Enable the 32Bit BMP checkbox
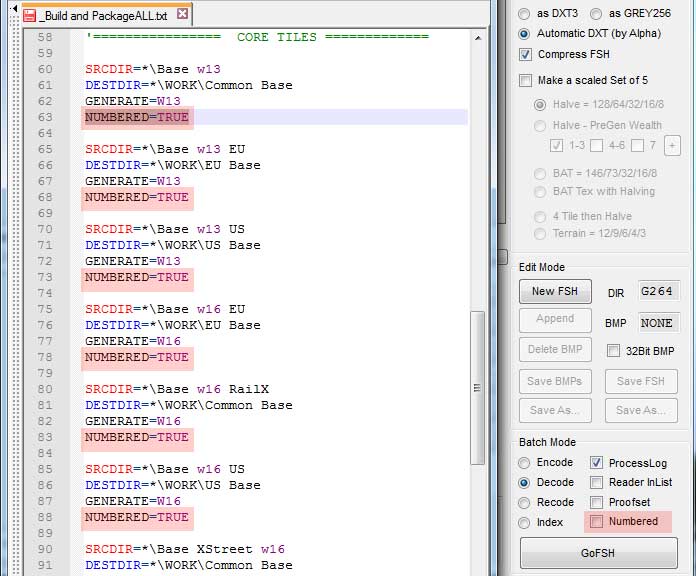This screenshot has width=696, height=576. (613, 351)
